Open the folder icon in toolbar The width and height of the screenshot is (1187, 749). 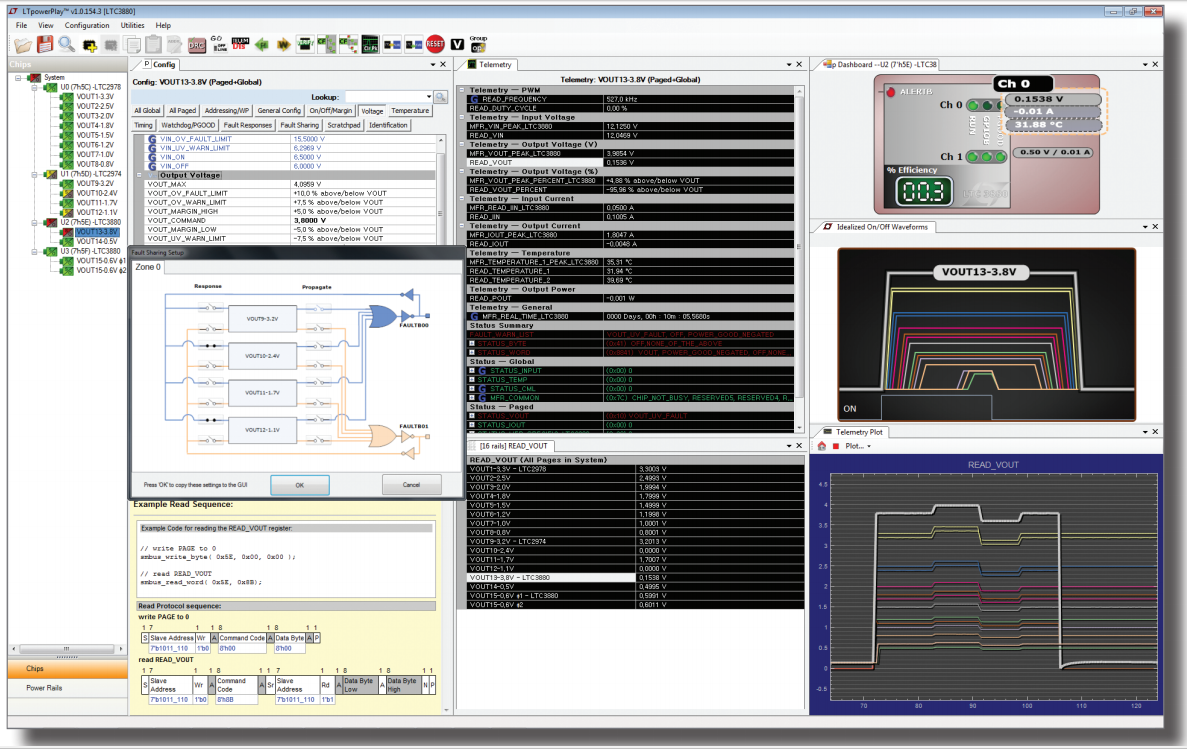(x=23, y=44)
